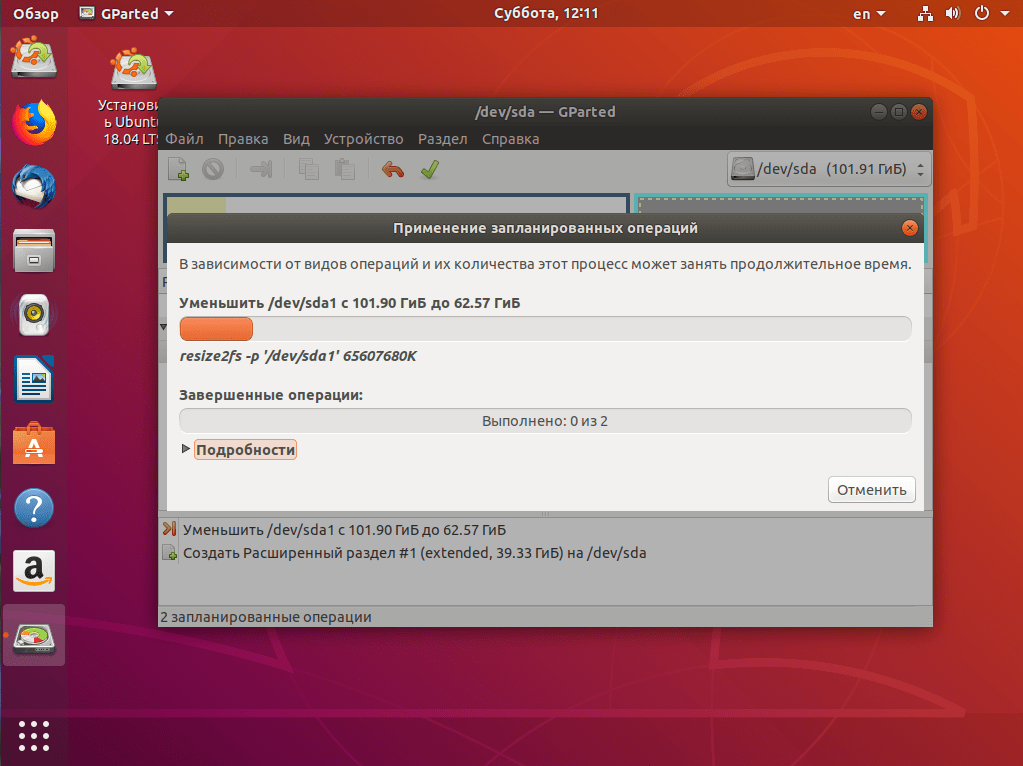Open Thunderbird mail from the dock
The image size is (1023, 766).
click(34, 187)
